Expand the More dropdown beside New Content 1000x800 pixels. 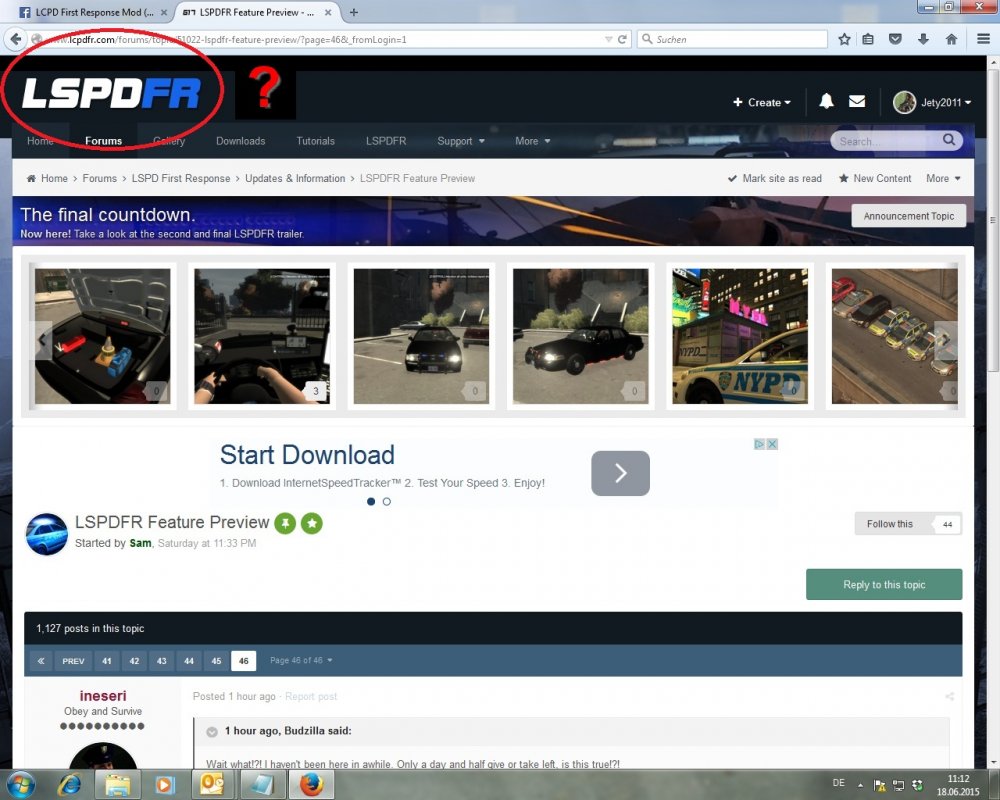point(943,179)
